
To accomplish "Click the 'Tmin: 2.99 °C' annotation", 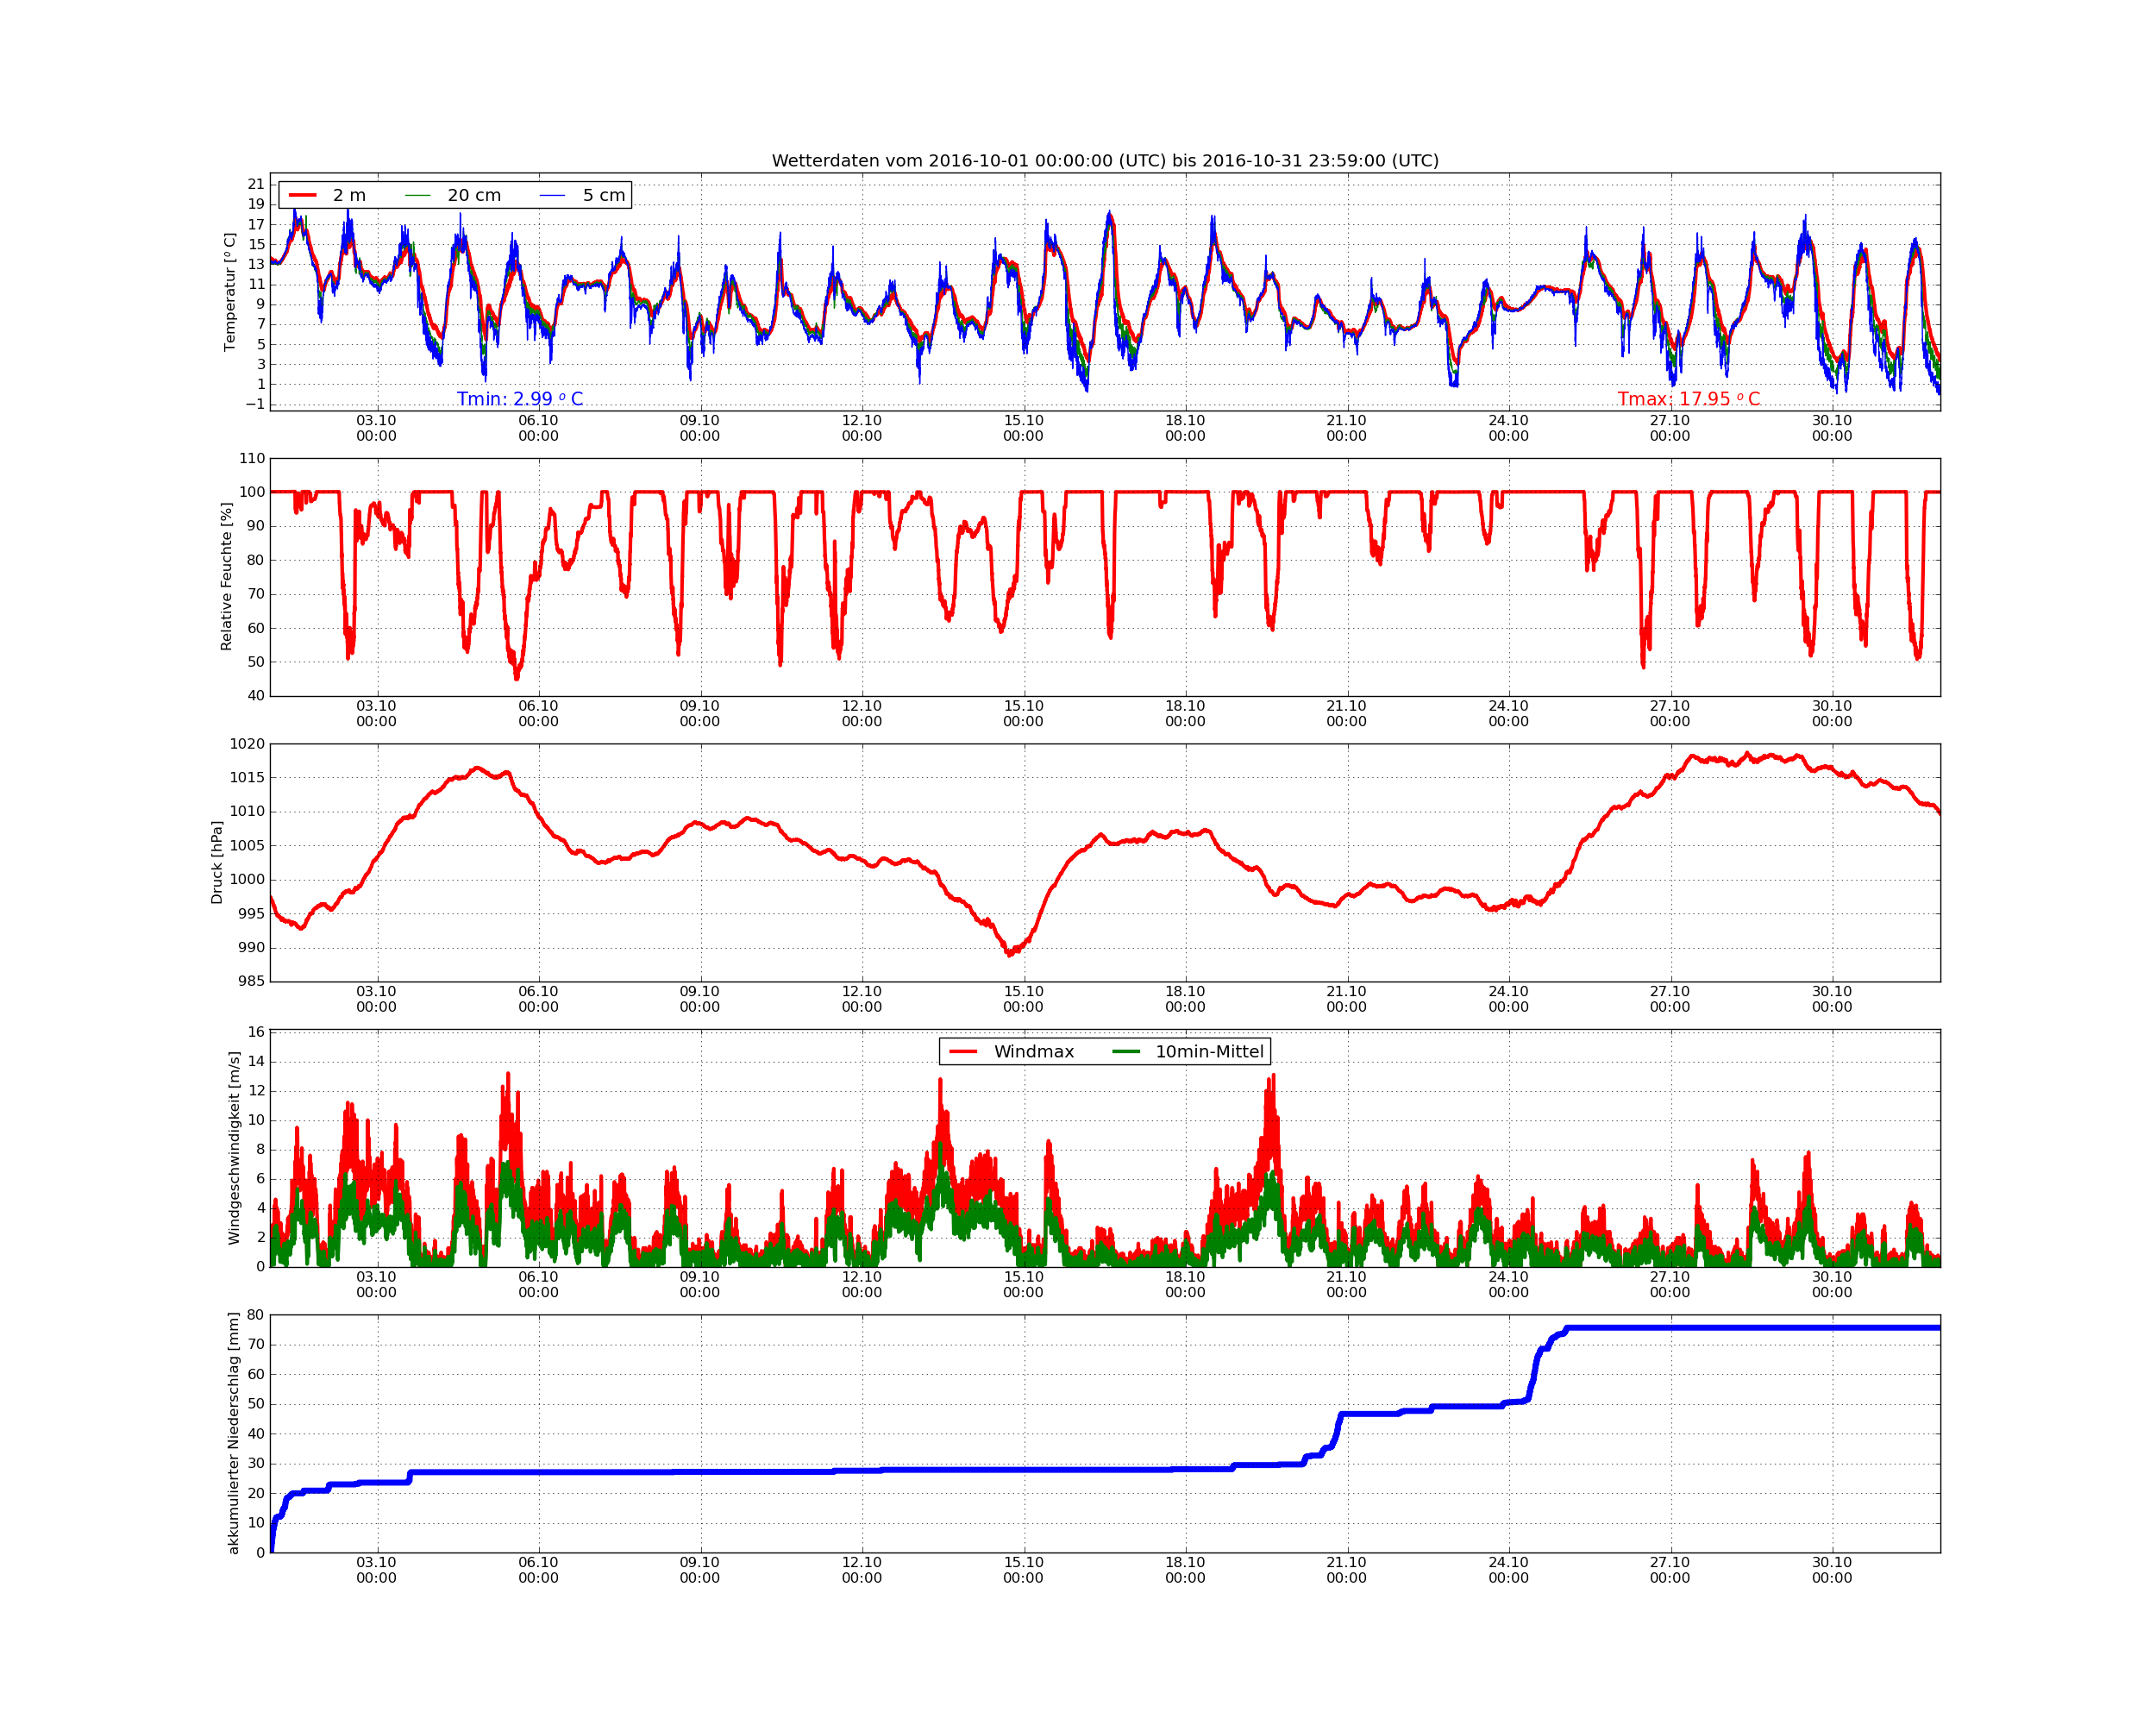I will 520,399.
